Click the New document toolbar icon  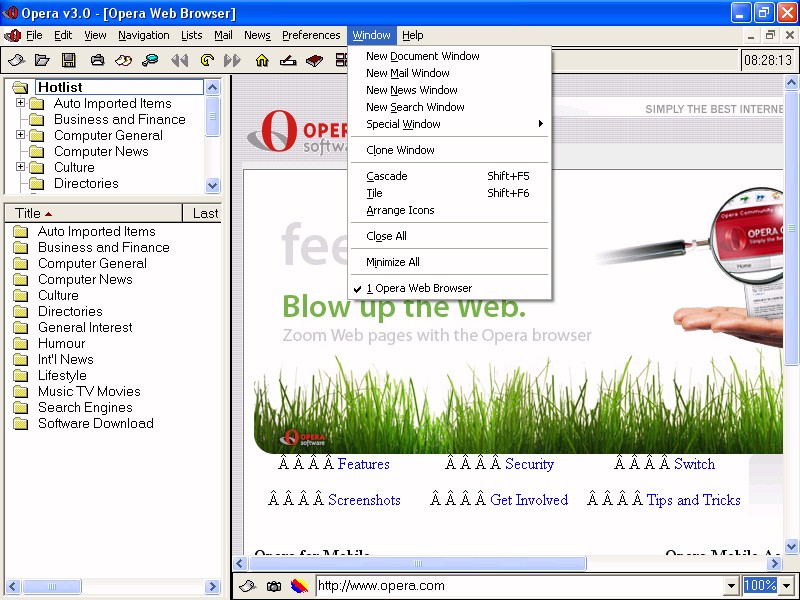coord(16,60)
